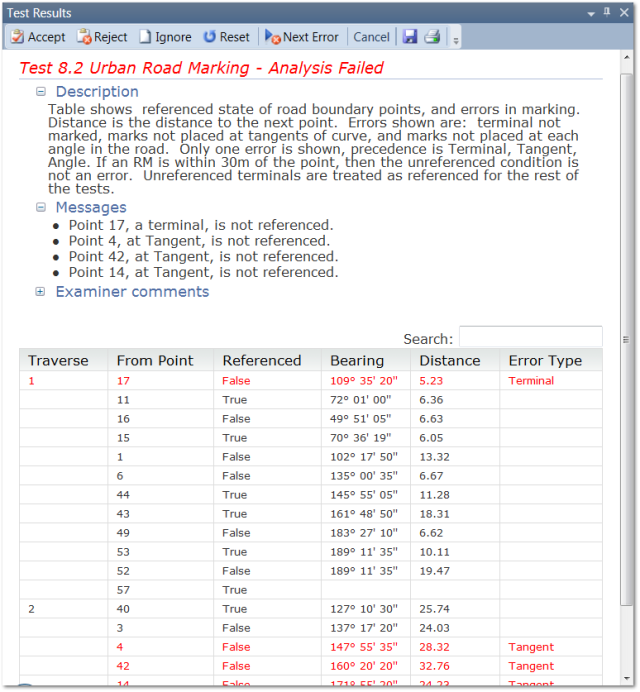Collapse the Description section
640x692 pixels.
(41, 92)
